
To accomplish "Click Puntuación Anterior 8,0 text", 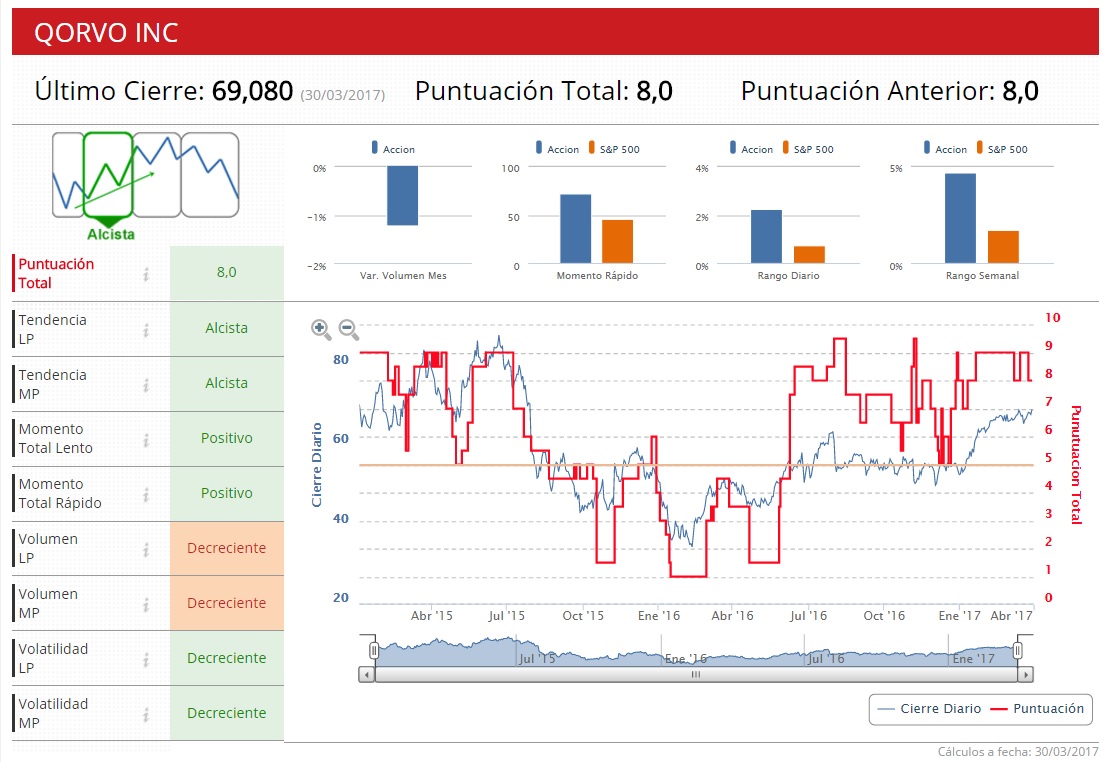I will 890,91.
